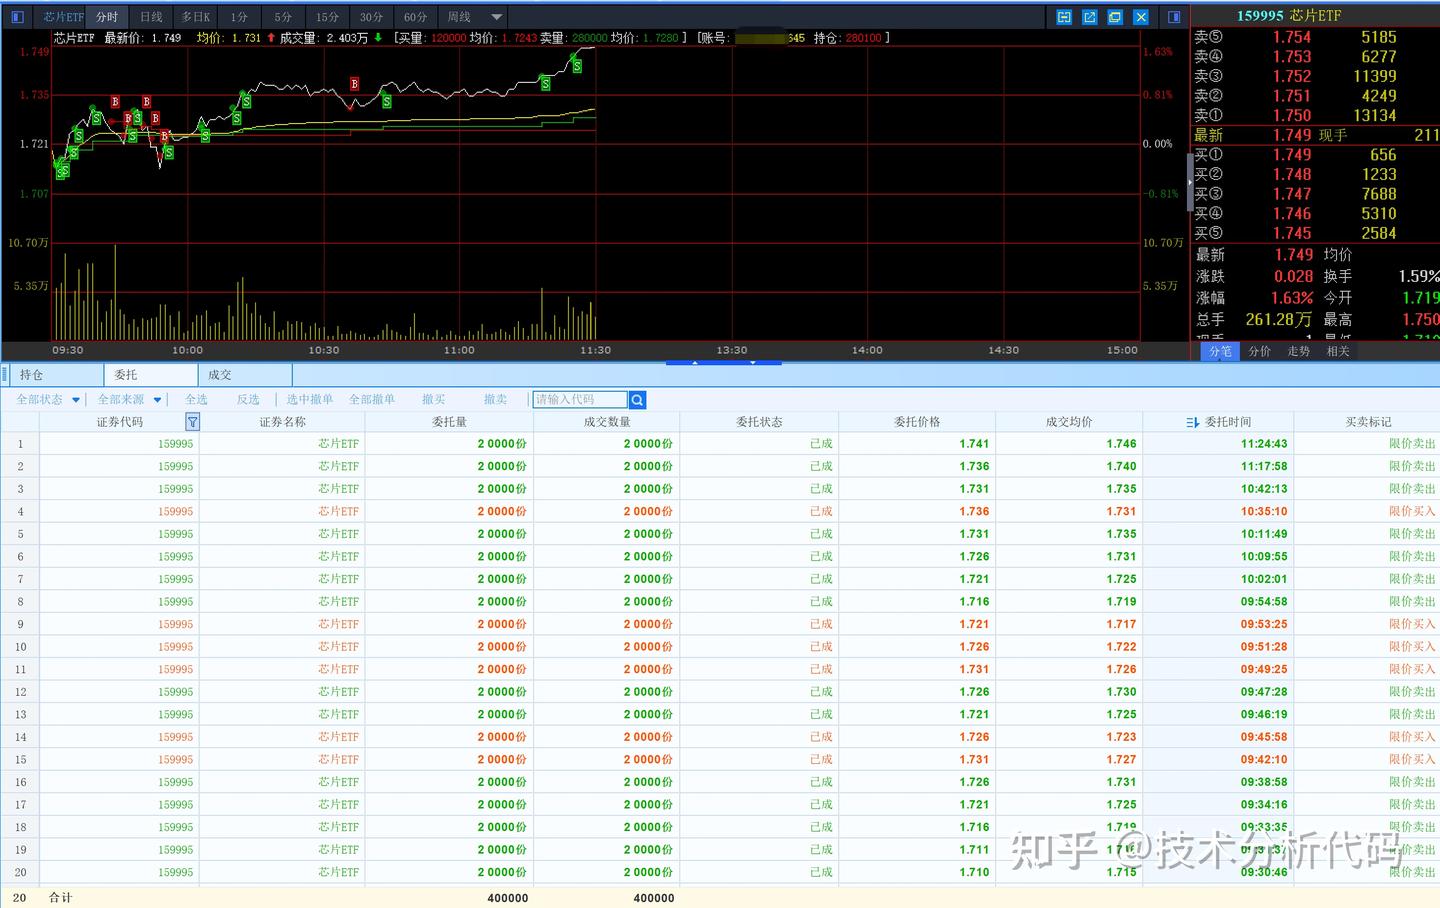Click the 撤卖 cancel sell orders button
This screenshot has width=1440, height=908.
(495, 400)
